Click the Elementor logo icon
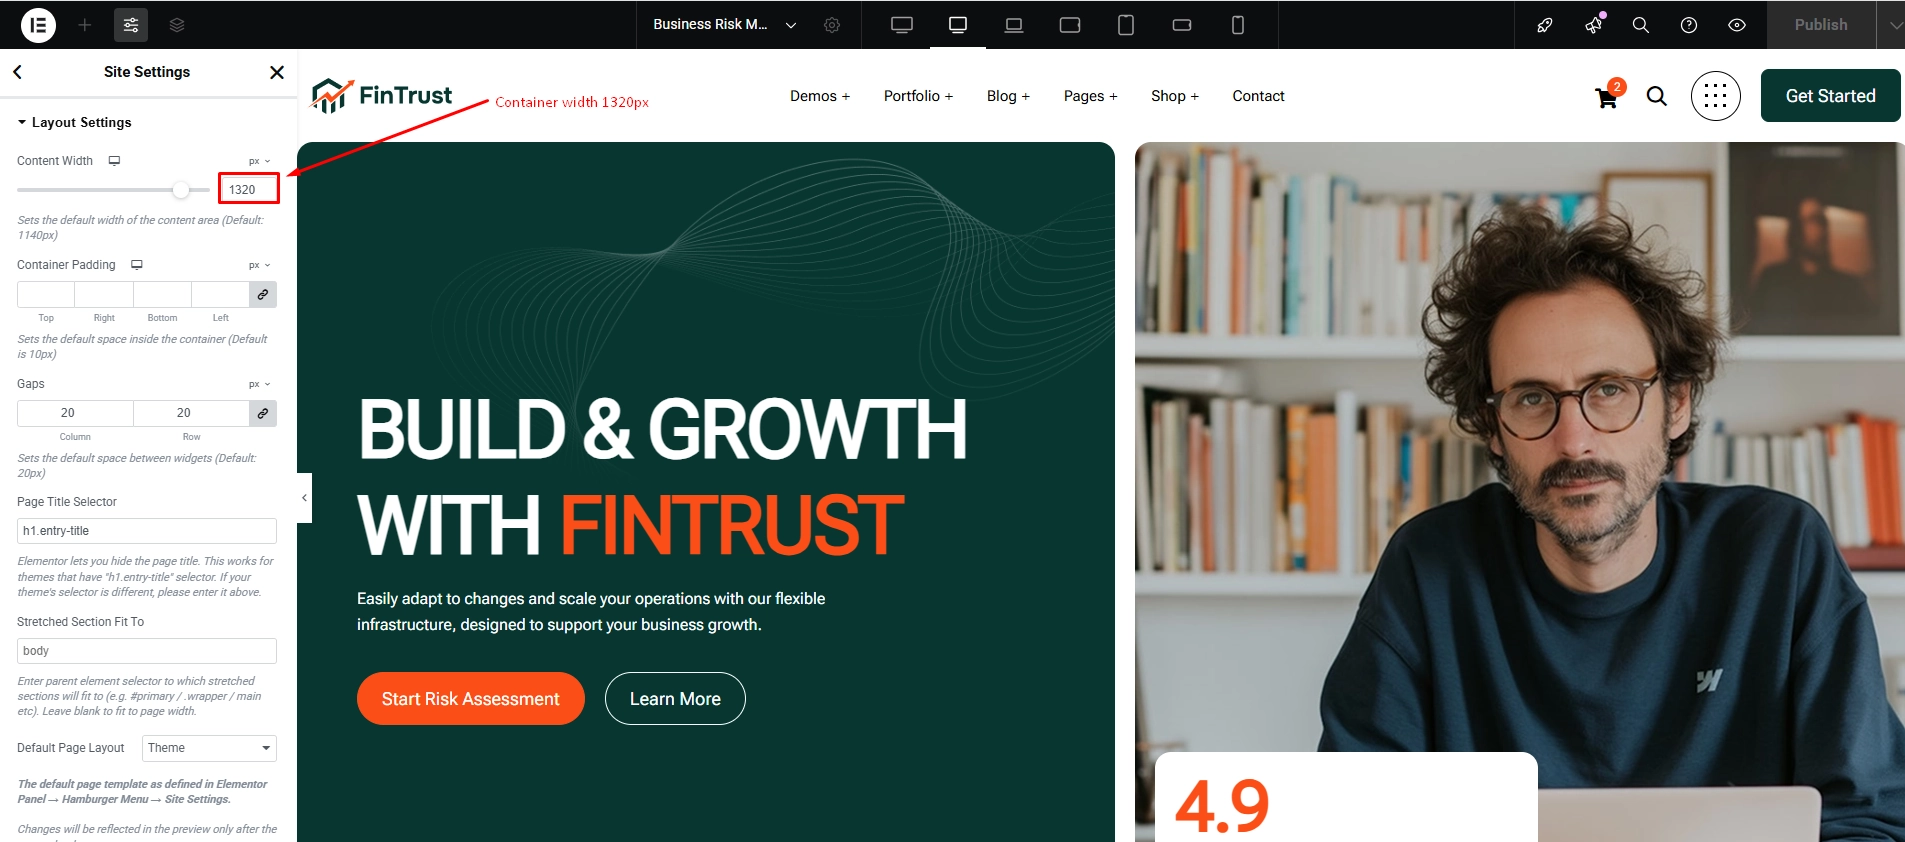Image resolution: width=1905 pixels, height=842 pixels. click(x=38, y=25)
